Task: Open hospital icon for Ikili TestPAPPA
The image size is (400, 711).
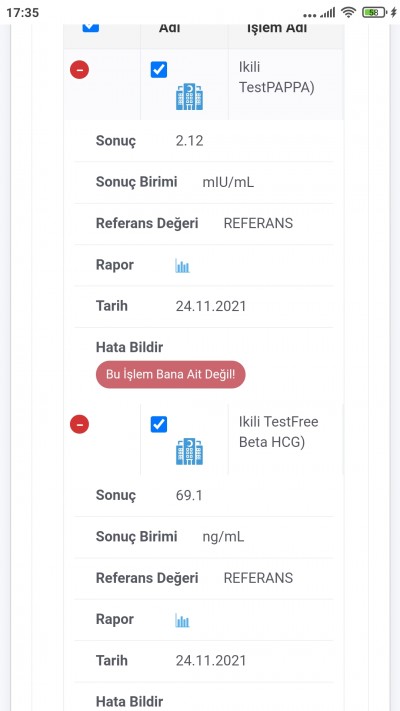Action: click(x=190, y=97)
